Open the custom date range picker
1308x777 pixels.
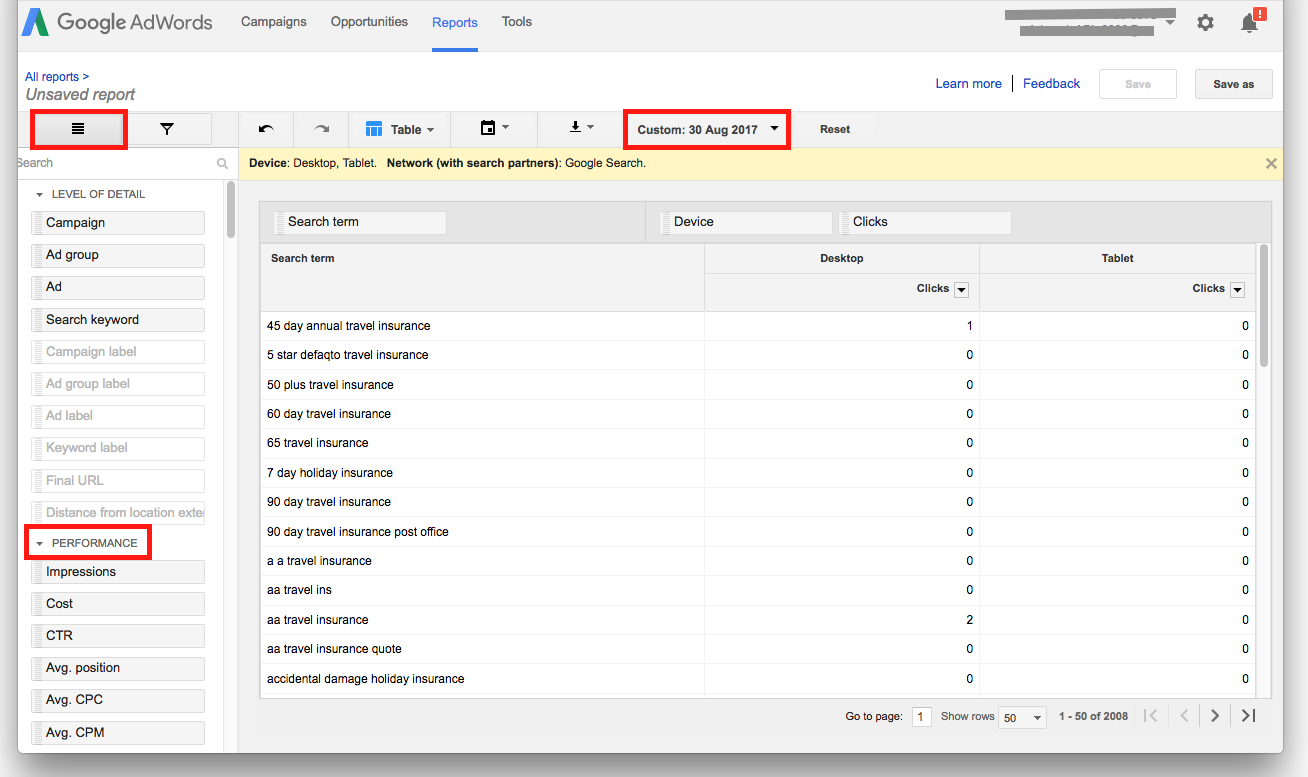707,130
